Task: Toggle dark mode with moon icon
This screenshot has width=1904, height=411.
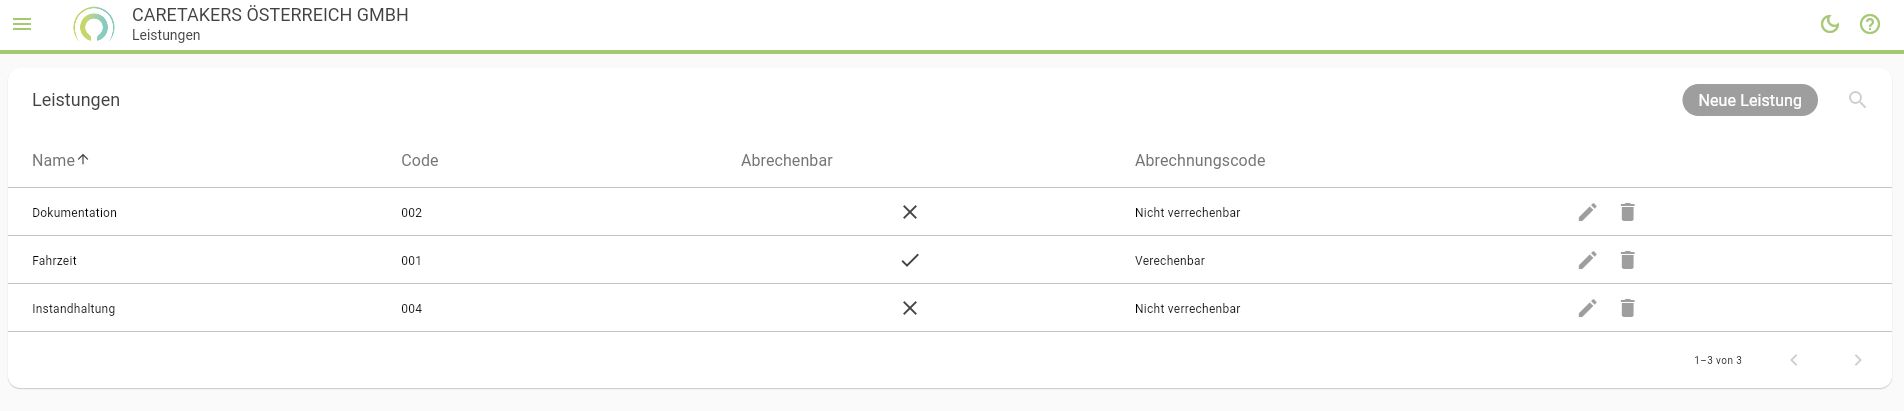Action: pyautogui.click(x=1830, y=24)
